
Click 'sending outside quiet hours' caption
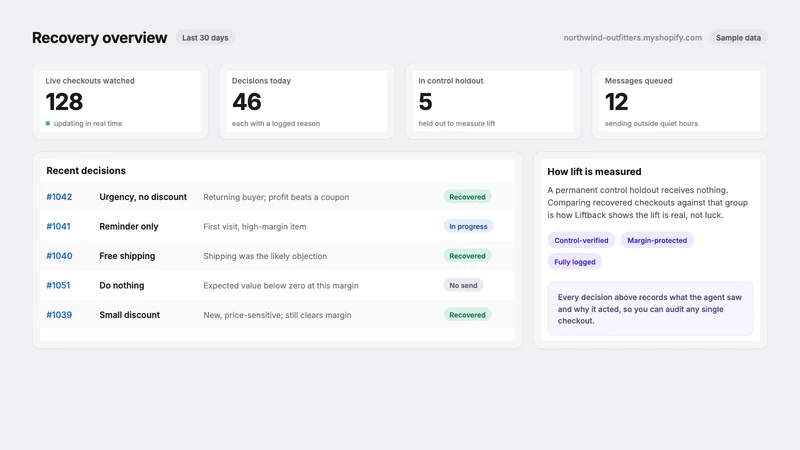point(651,123)
